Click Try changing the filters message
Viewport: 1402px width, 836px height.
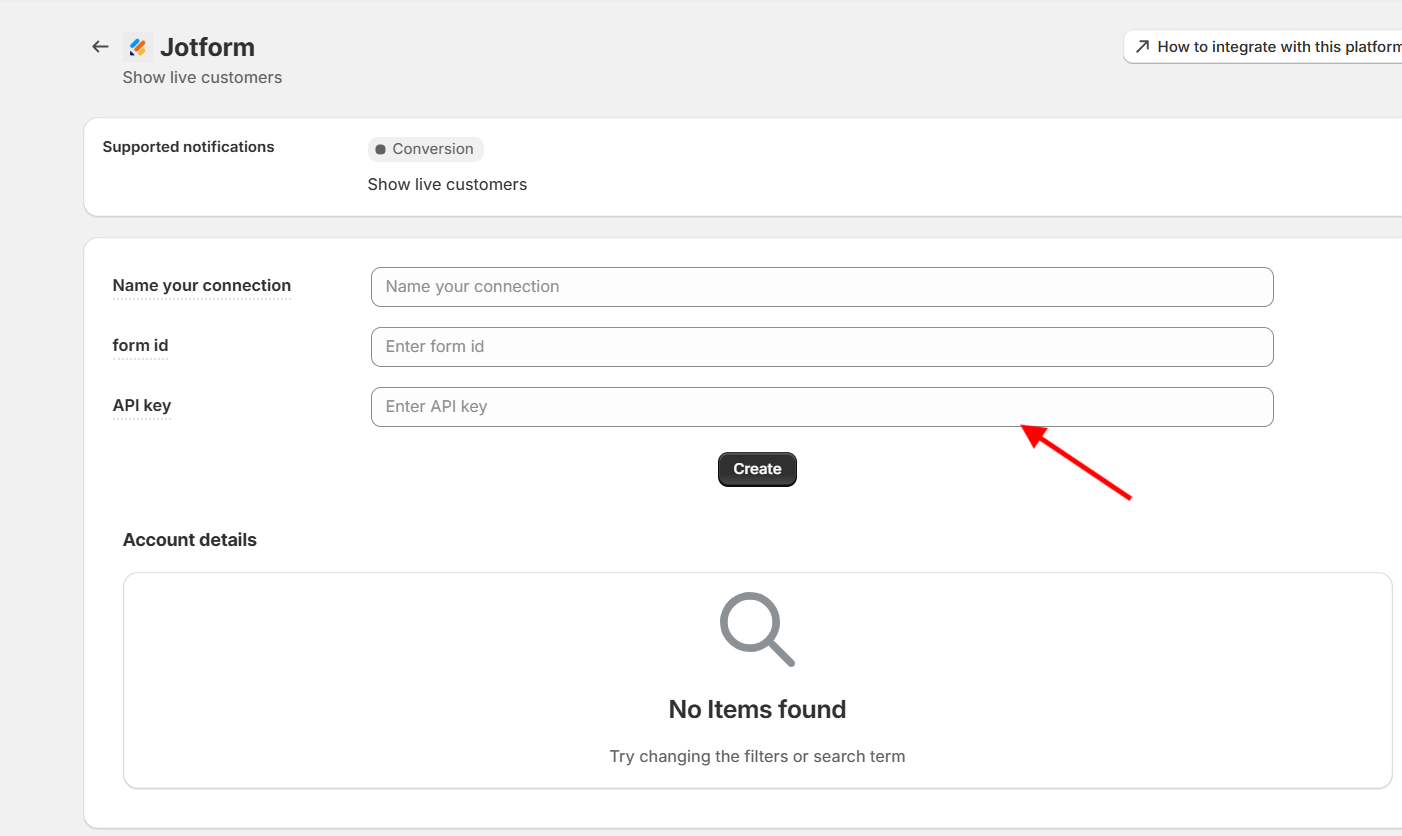tap(757, 757)
